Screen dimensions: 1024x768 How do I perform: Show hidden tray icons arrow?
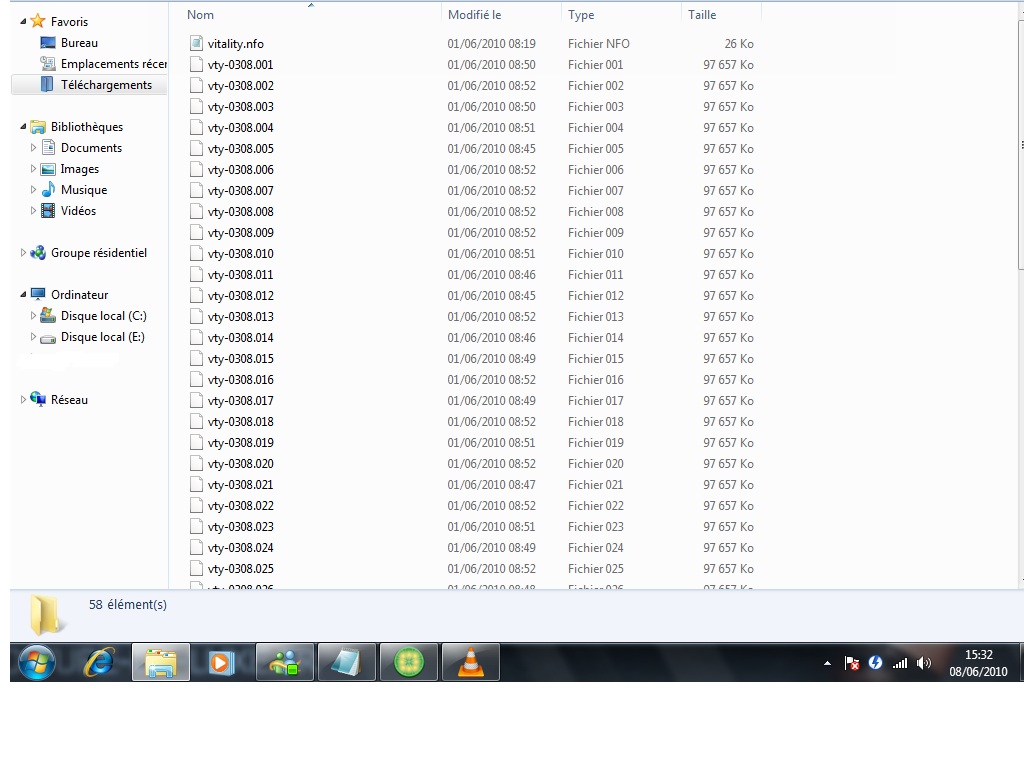(x=827, y=663)
